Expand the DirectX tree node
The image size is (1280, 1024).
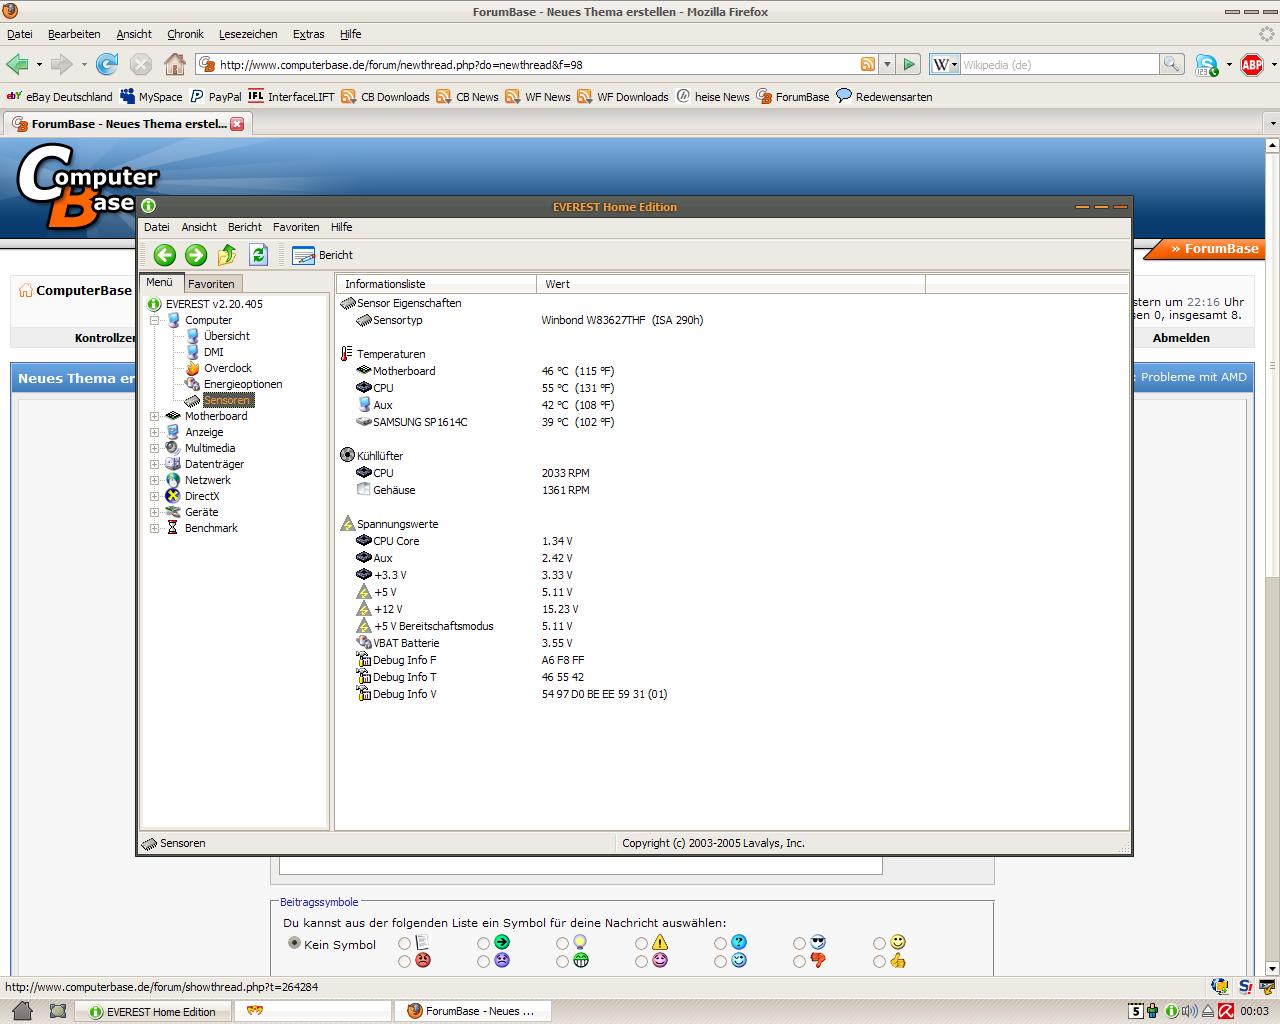(x=155, y=496)
